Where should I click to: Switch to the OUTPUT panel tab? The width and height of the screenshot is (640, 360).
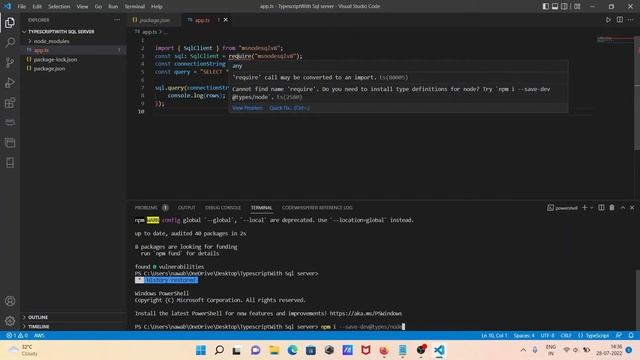(187, 207)
